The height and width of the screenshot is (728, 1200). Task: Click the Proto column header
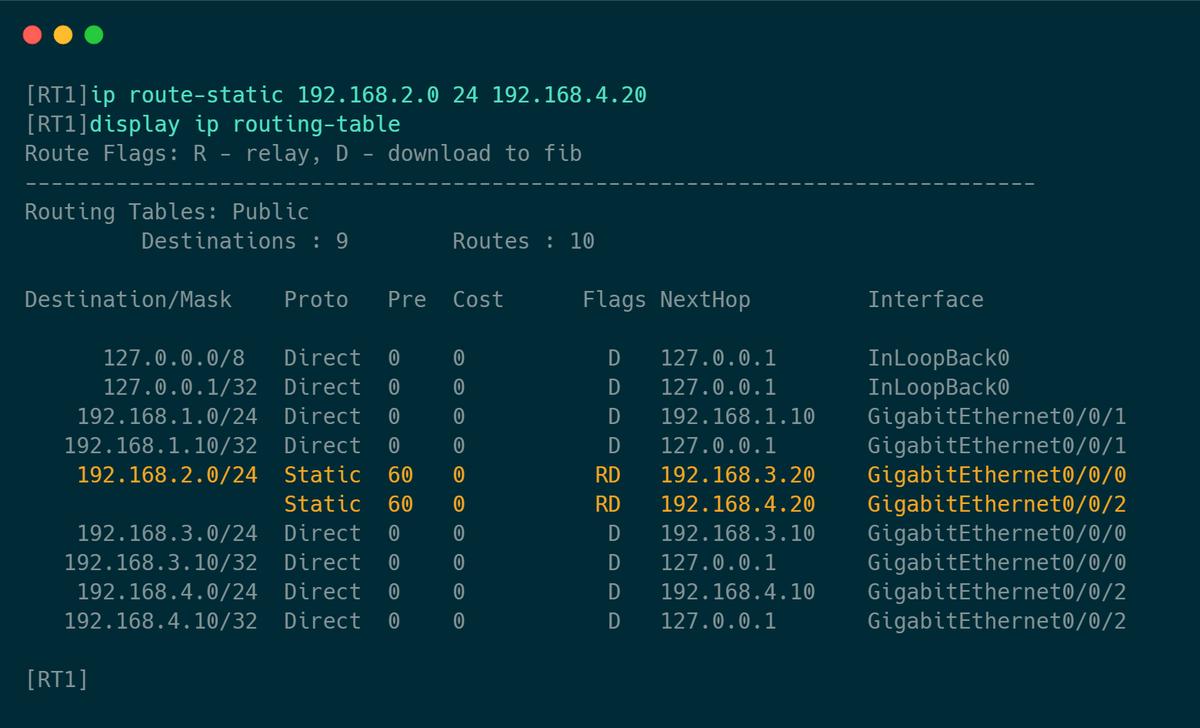pos(316,300)
